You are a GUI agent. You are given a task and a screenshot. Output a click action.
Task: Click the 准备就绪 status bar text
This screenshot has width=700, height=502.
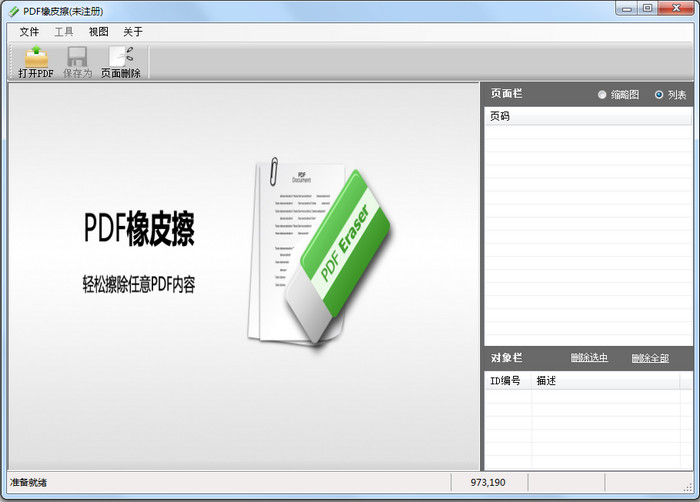(29, 482)
